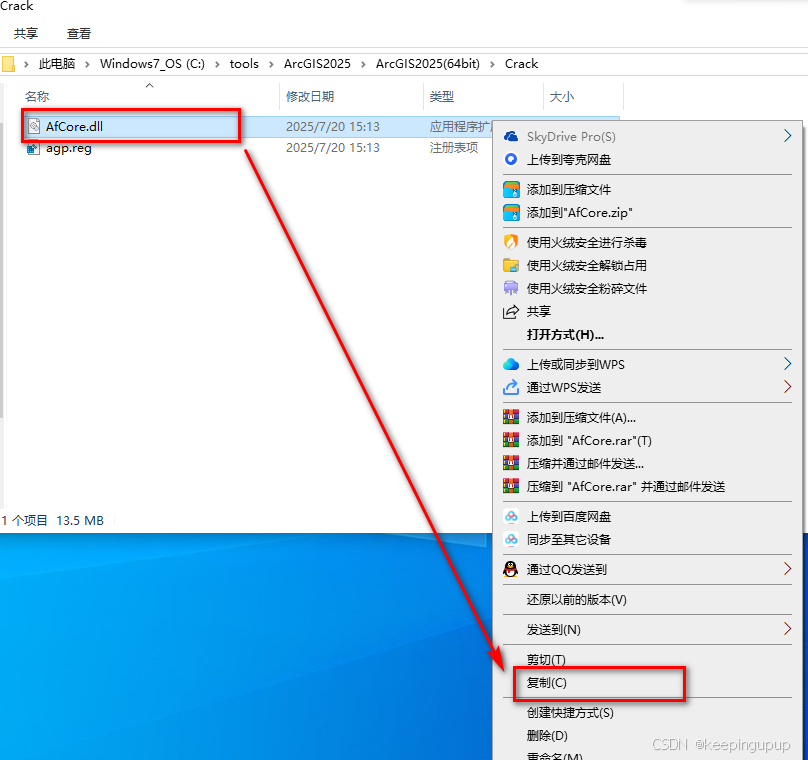The image size is (808, 760).
Task: Expand the SkyDrive Pro(S) submenu arrow
Action: tap(788, 136)
